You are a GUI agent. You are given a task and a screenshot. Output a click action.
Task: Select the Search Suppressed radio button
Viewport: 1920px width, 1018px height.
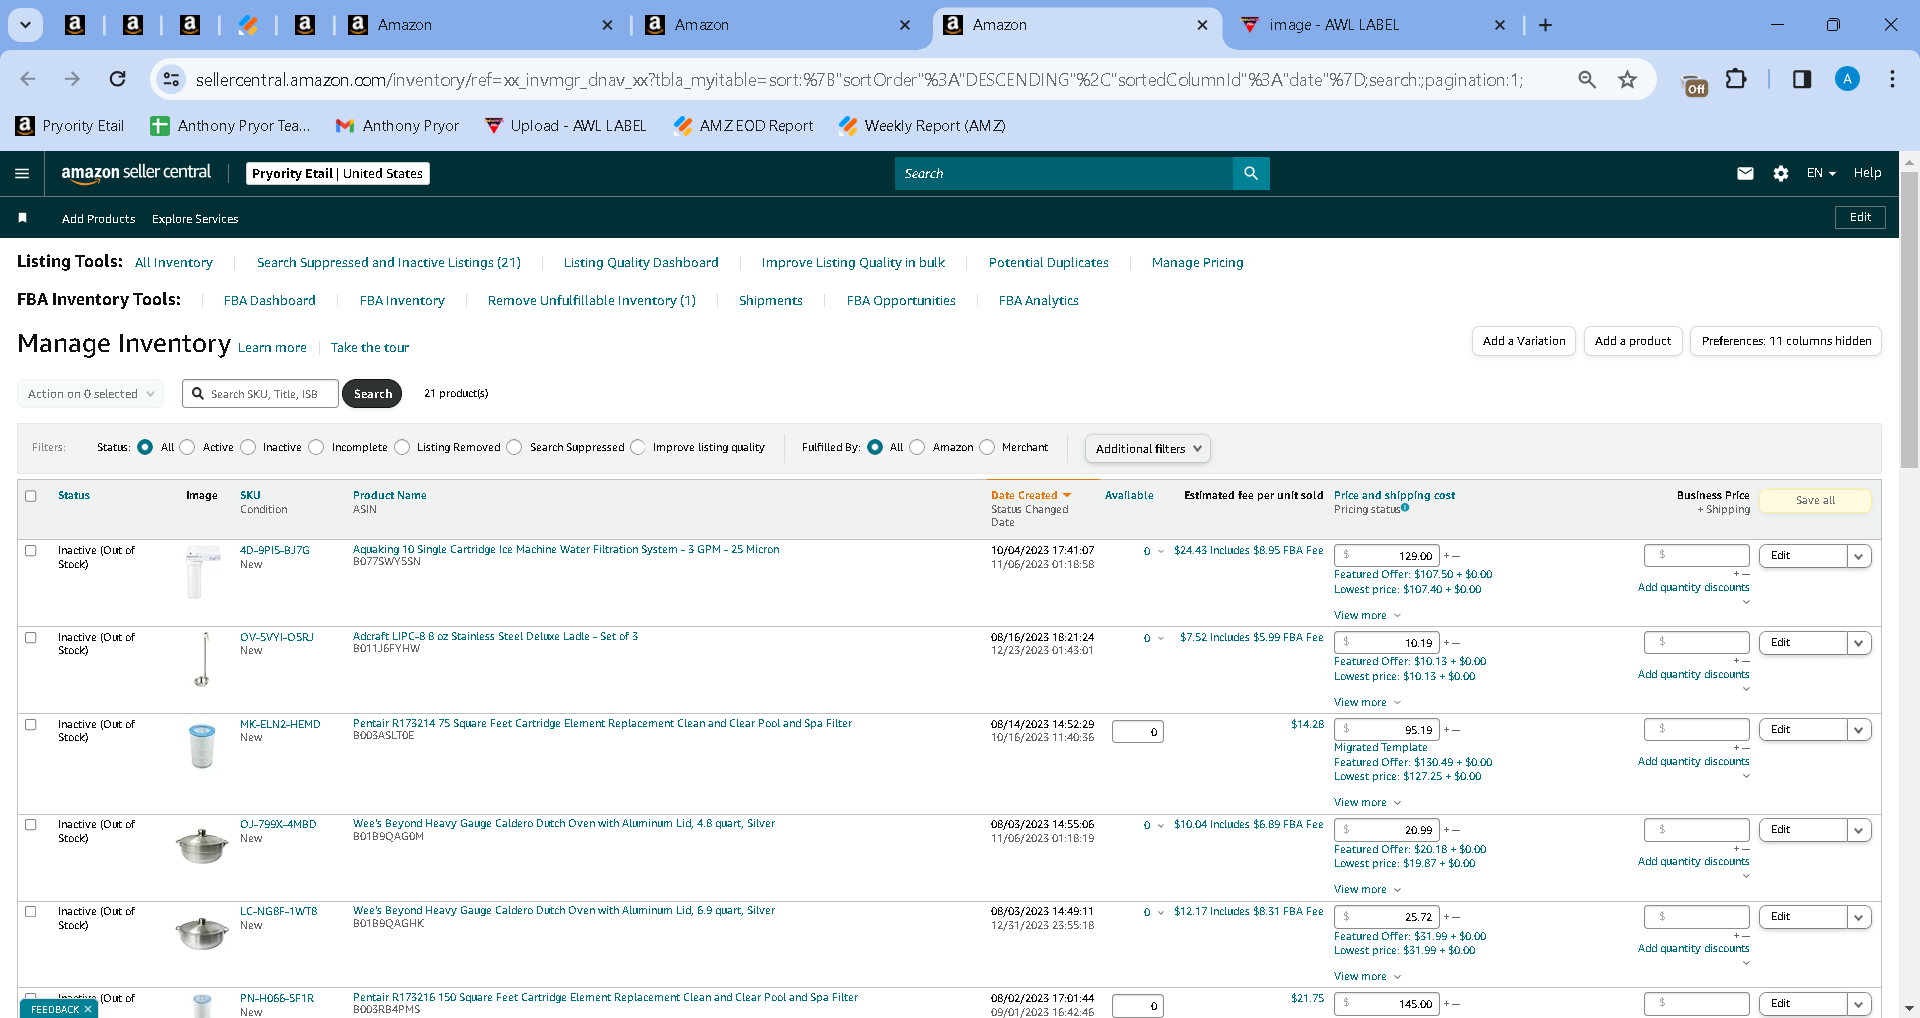click(514, 447)
